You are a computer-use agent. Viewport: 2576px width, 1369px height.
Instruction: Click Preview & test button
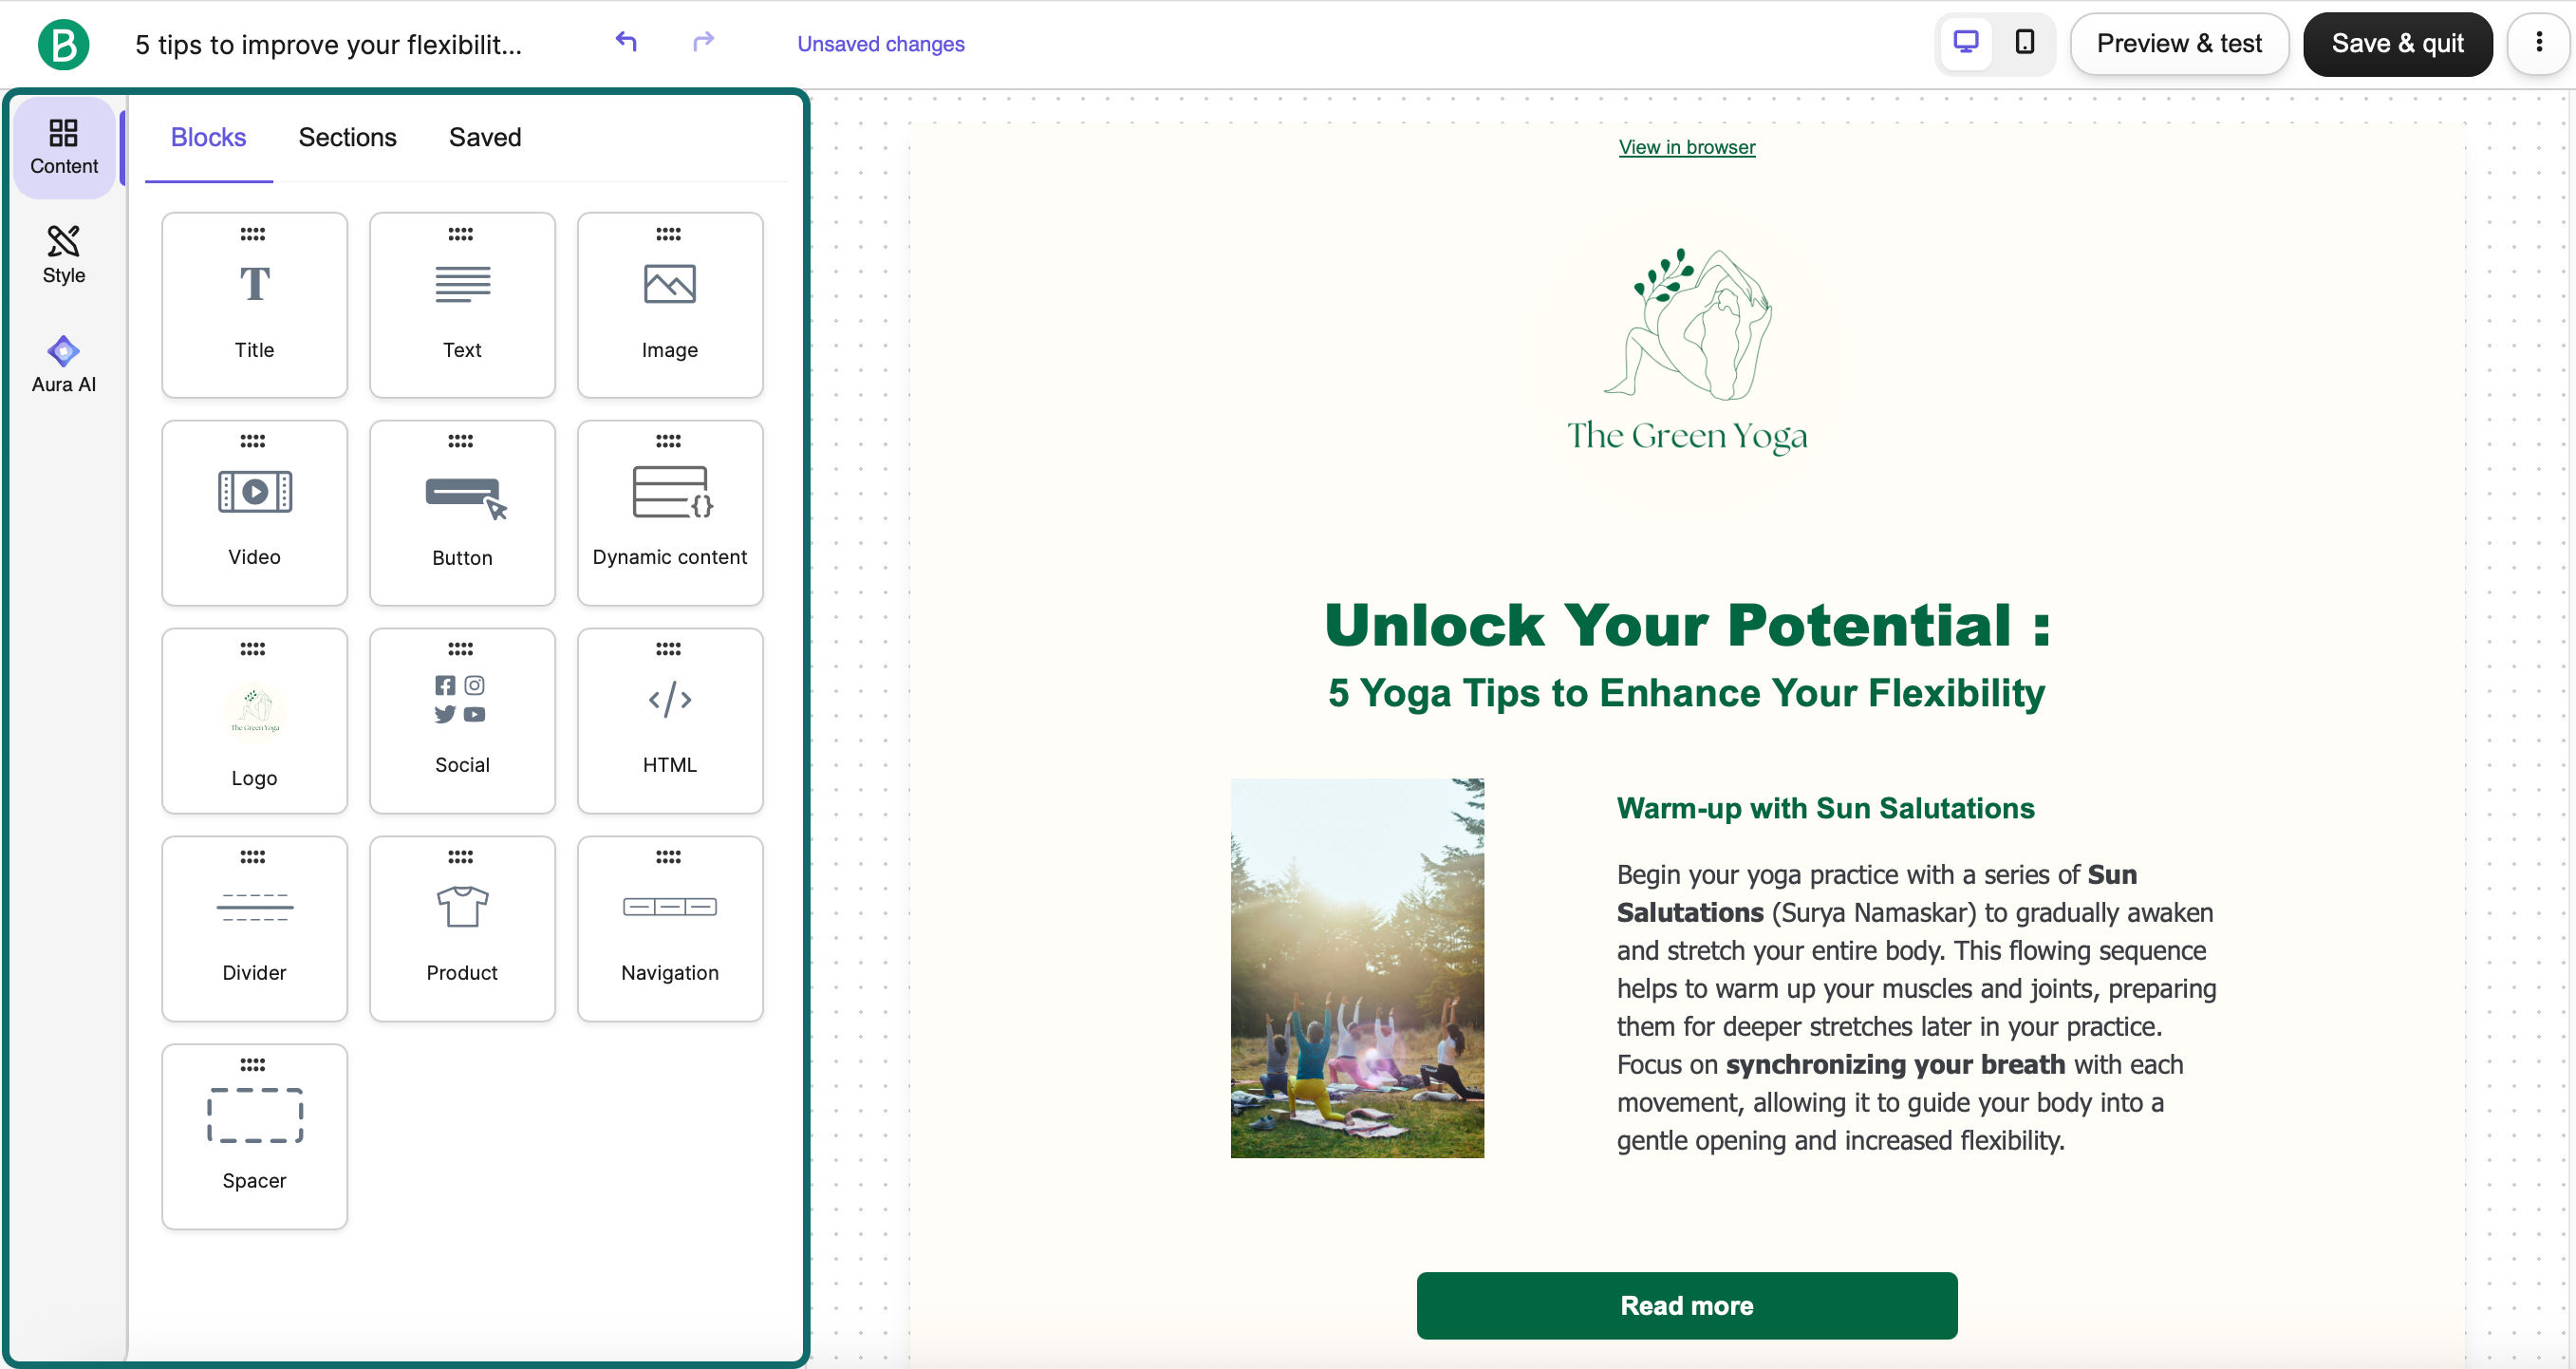click(2178, 44)
